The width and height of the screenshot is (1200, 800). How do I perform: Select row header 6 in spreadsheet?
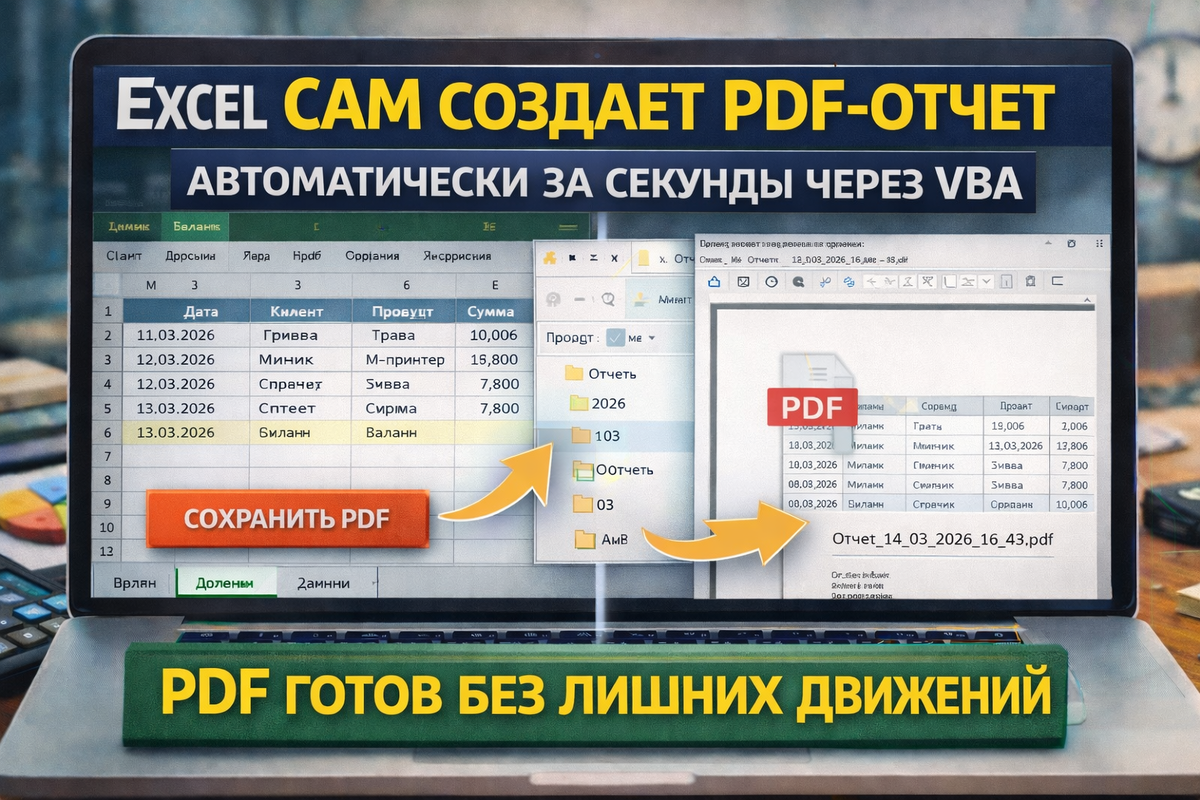(107, 431)
